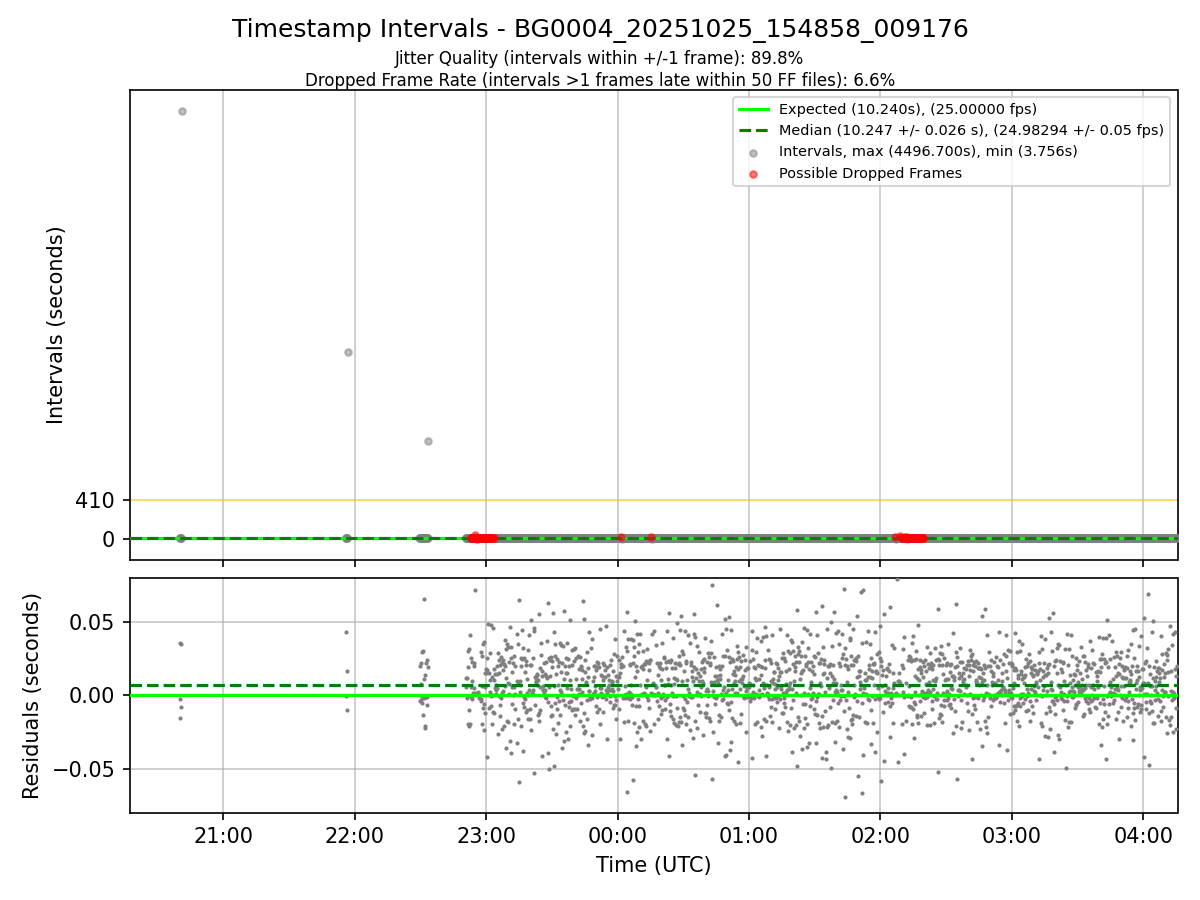The image size is (1200, 900).
Task: Click the Time (UTC) x-axis label
Action: [654, 865]
